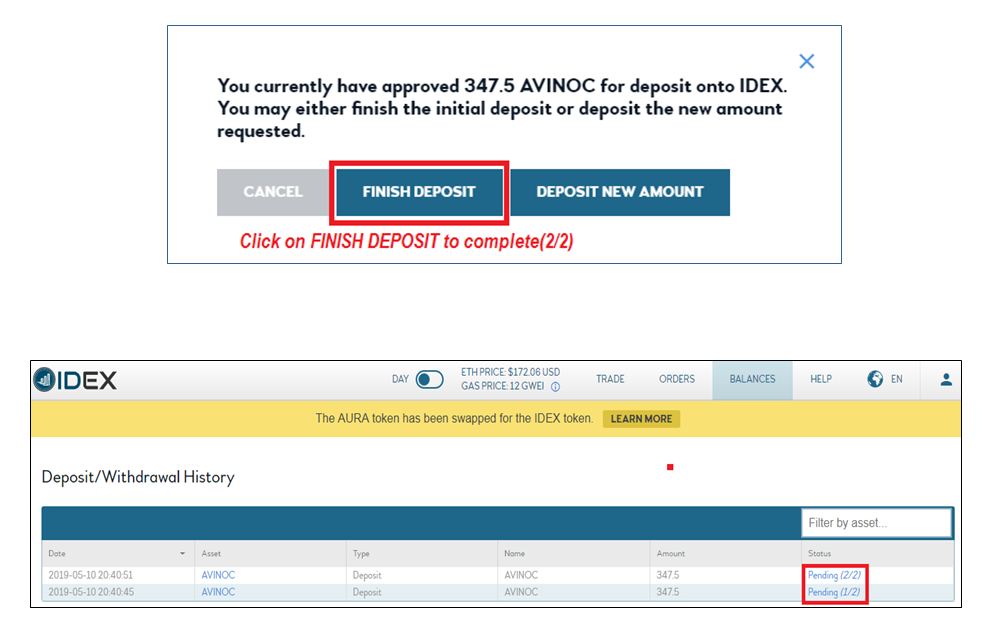Open the TRADE menu

pyautogui.click(x=610, y=379)
